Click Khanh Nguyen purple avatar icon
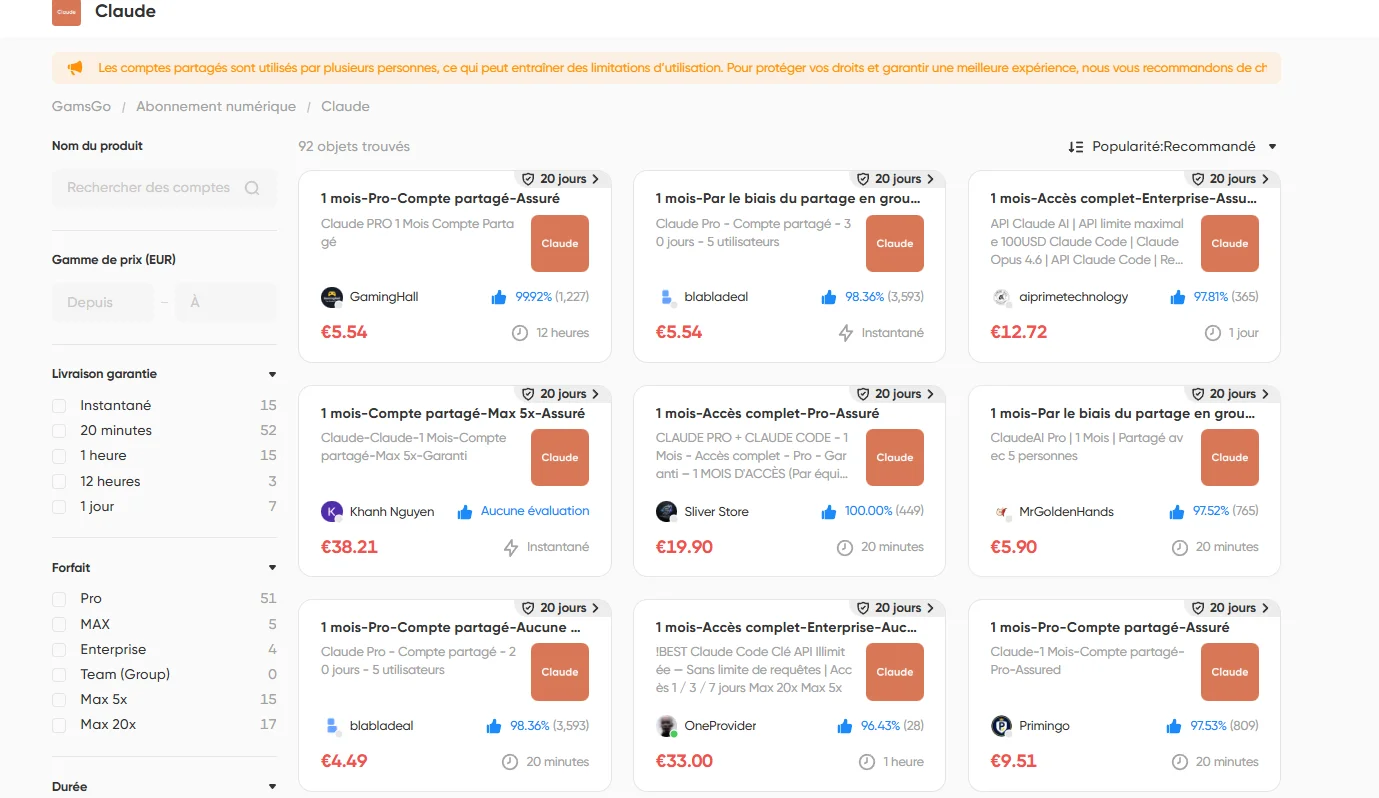This screenshot has height=798, width=1379. pos(332,512)
